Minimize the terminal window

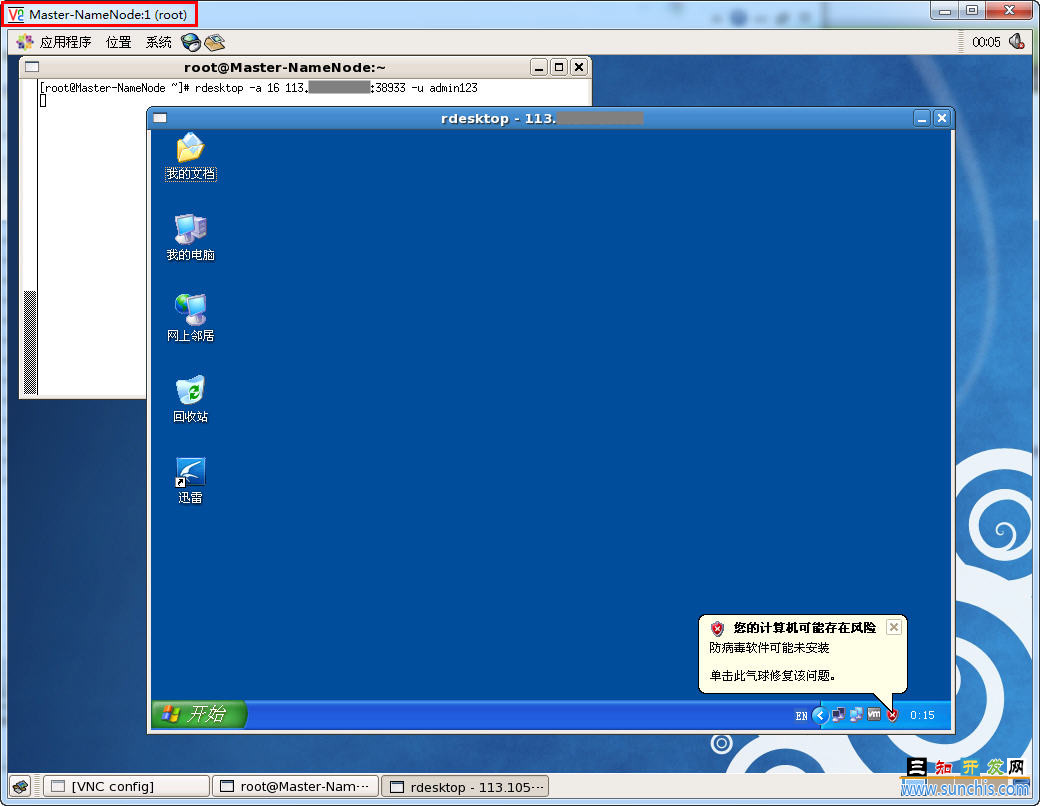[x=539, y=67]
